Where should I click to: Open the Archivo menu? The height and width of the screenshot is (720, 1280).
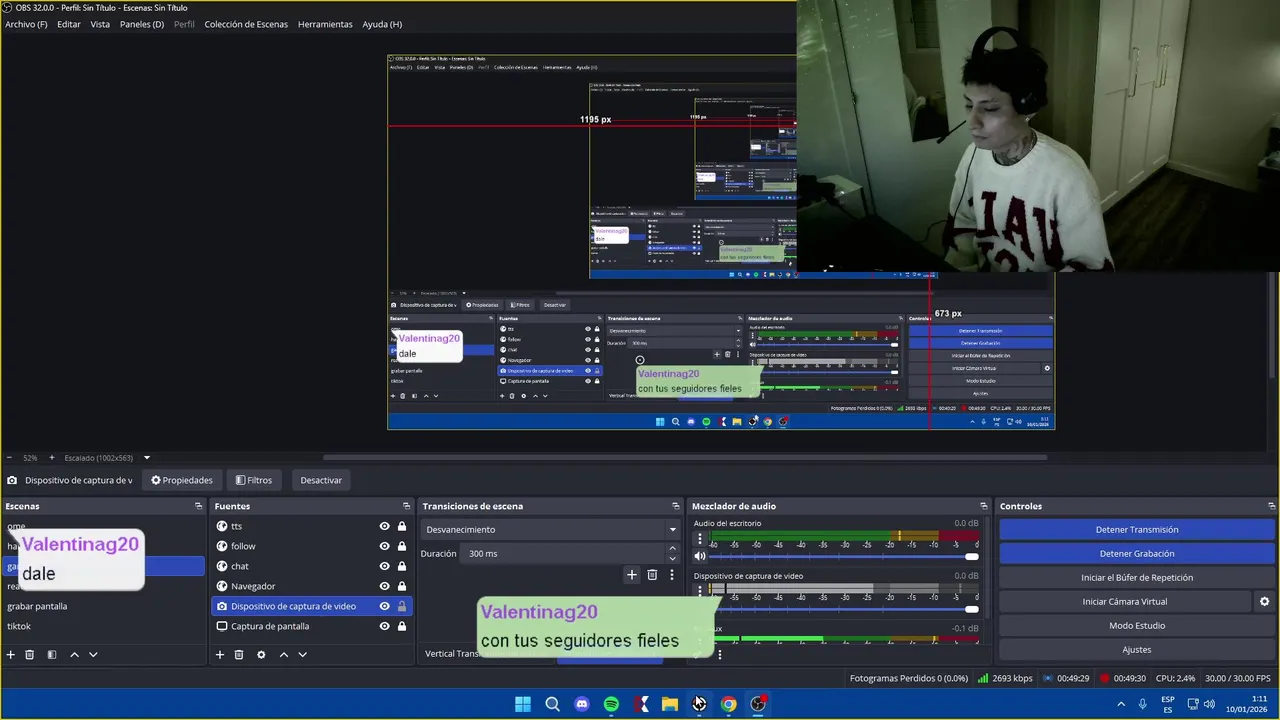[26, 24]
